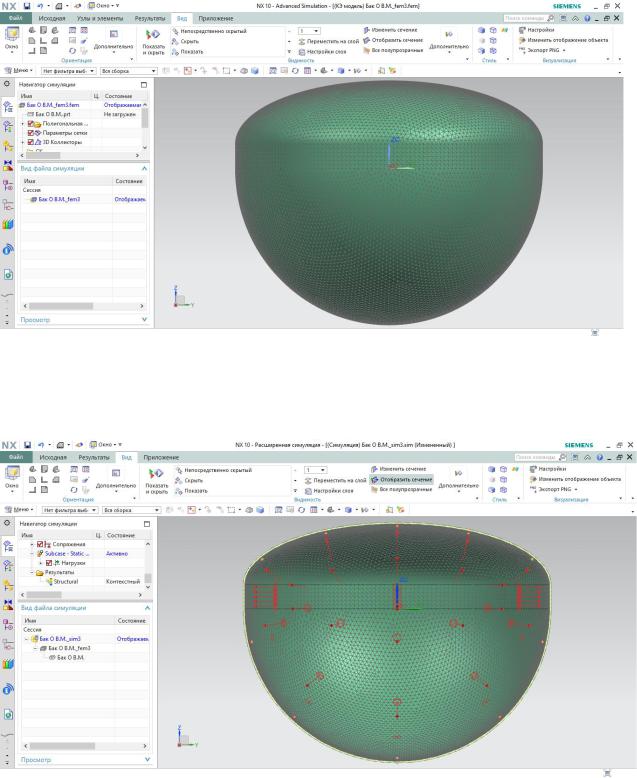Click Изменить отображение объекта, lower ribbon
The width and height of the screenshot is (637, 778).
(575, 479)
